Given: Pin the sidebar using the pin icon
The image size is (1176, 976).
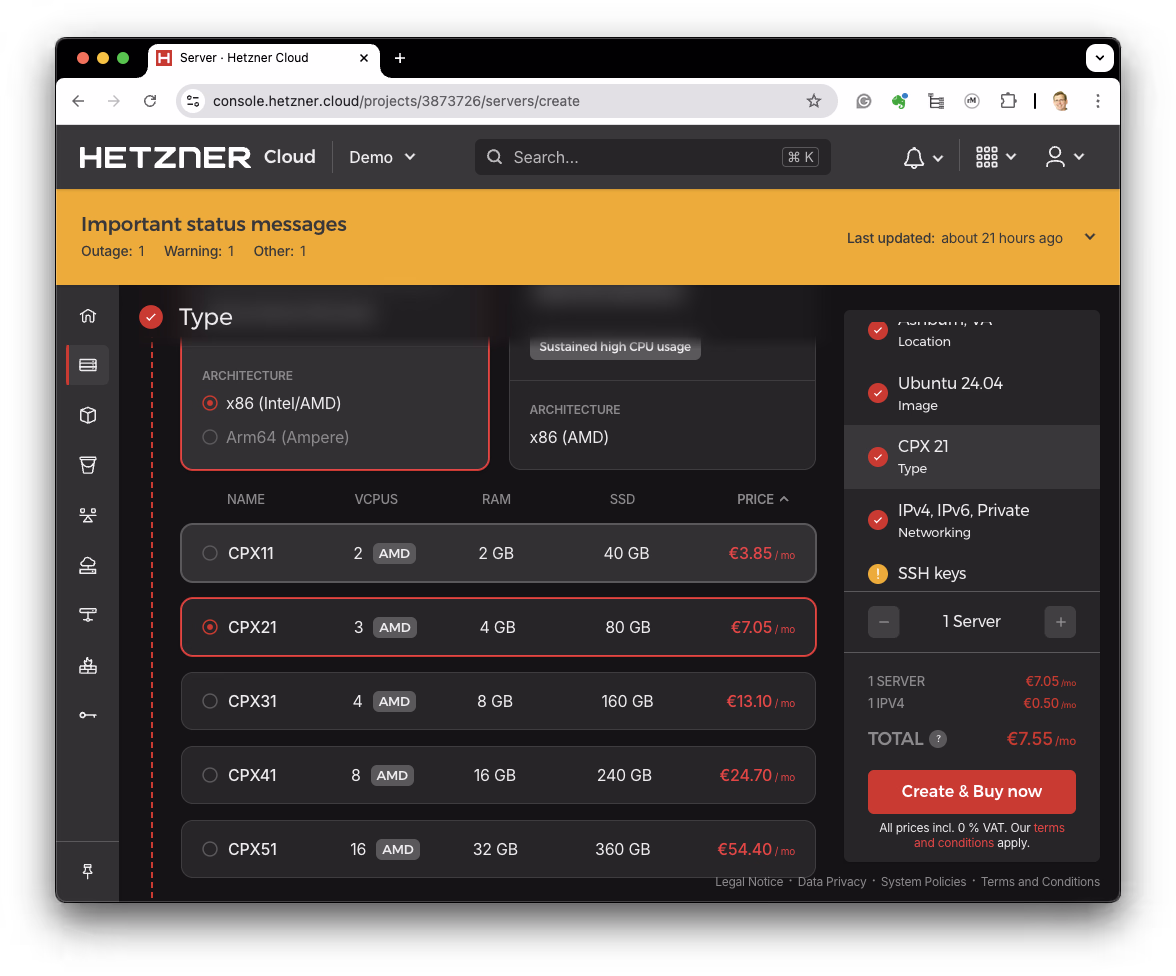Looking at the screenshot, I should click(x=88, y=870).
